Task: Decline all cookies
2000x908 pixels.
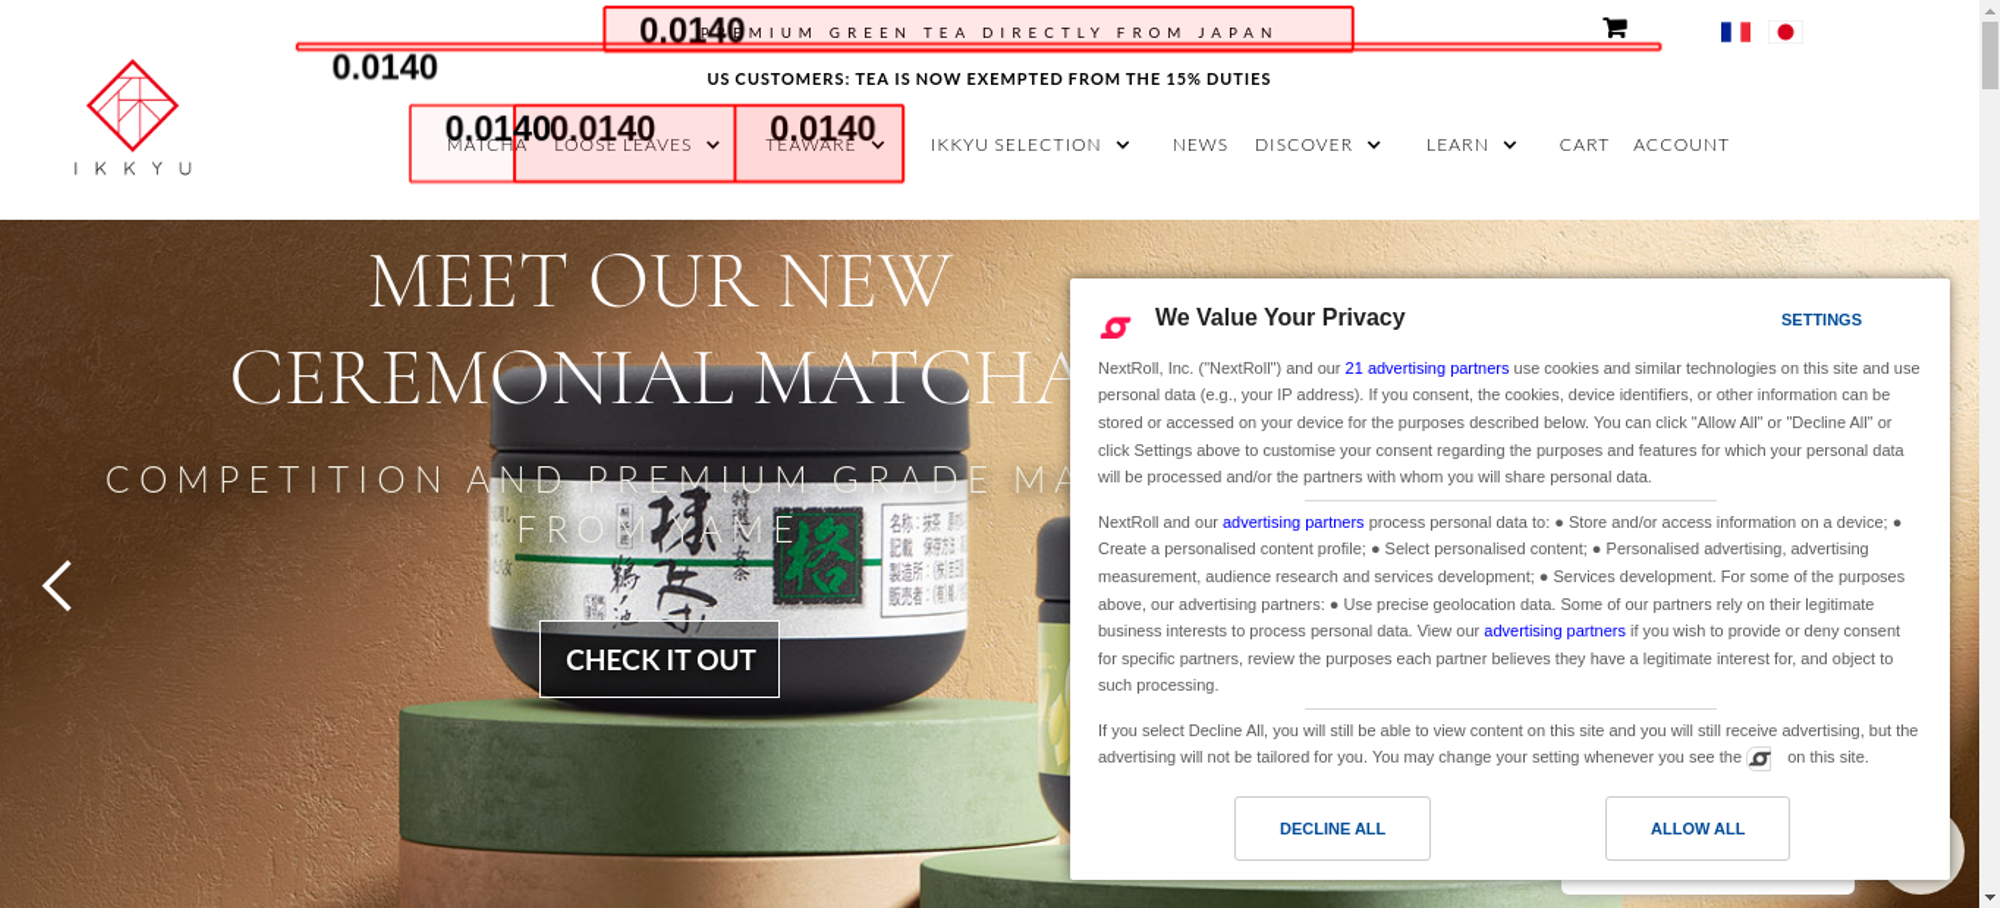Action: point(1332,828)
